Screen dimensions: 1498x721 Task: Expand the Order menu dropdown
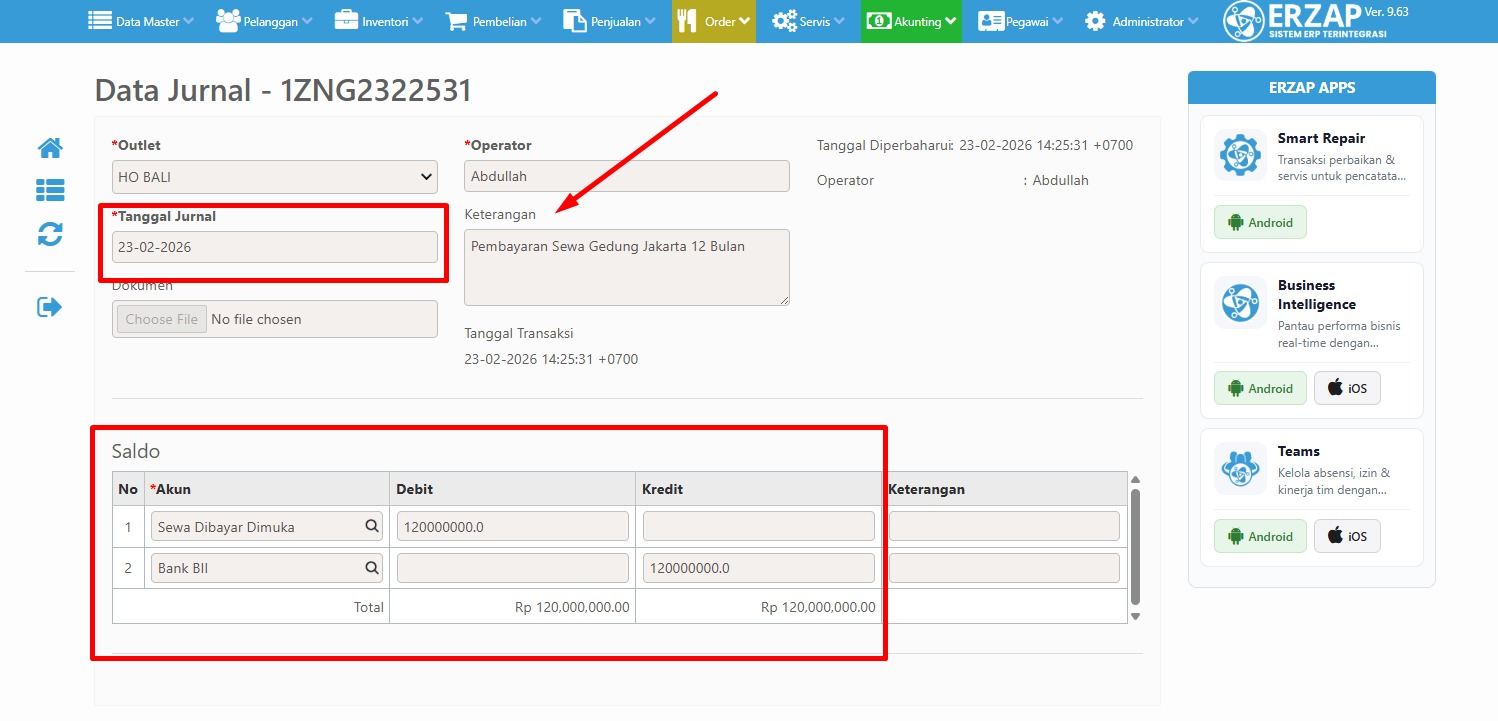coord(713,21)
